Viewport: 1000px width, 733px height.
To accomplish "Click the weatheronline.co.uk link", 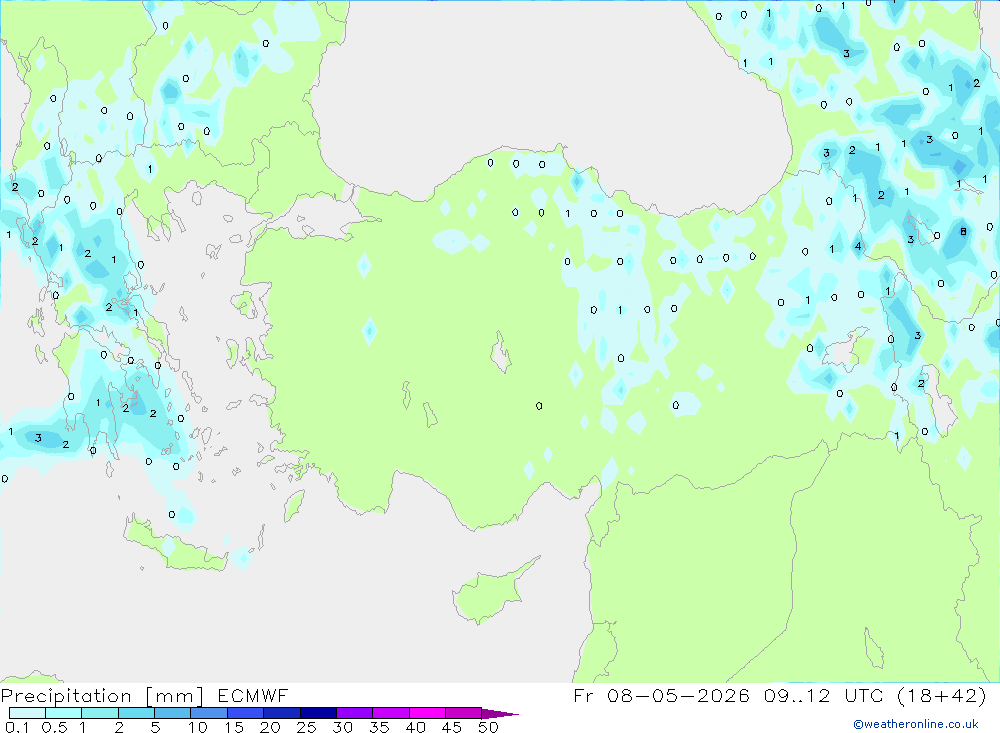I will pos(916,724).
